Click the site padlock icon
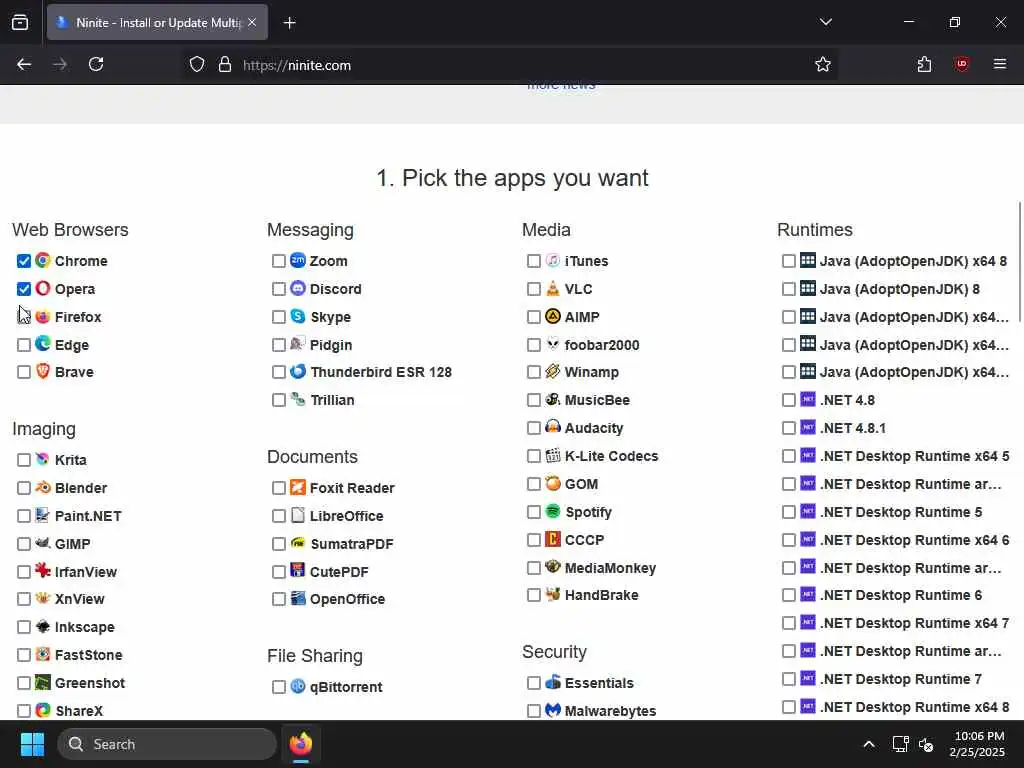The height and width of the screenshot is (768, 1024). [x=225, y=65]
